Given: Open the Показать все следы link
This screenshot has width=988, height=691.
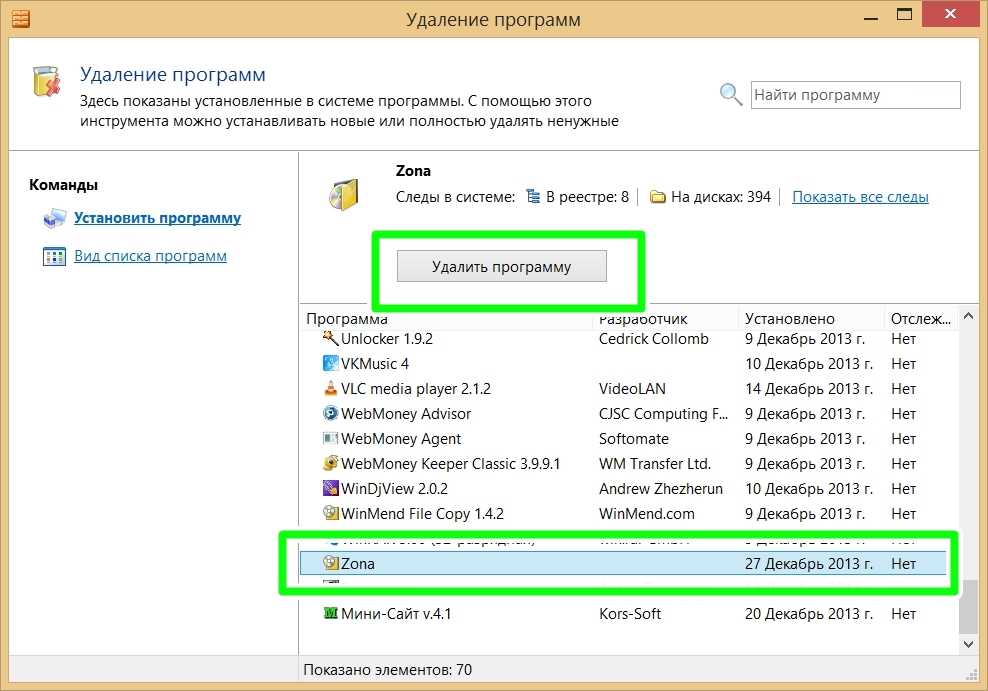Looking at the screenshot, I should (x=860, y=197).
